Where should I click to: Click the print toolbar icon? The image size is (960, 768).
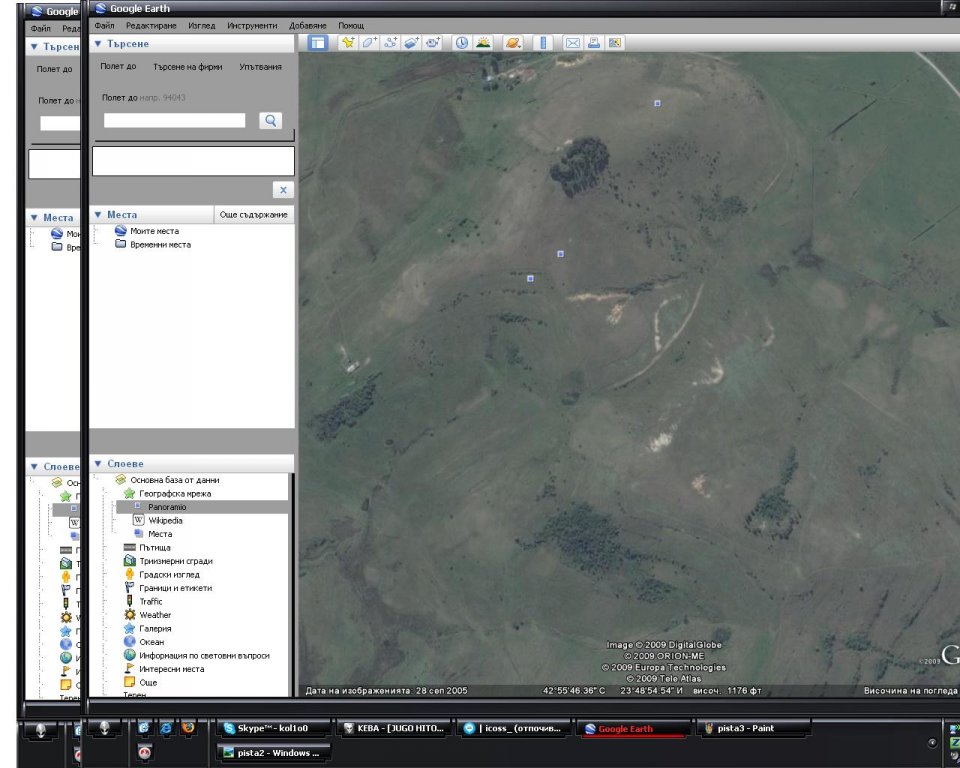(x=594, y=43)
